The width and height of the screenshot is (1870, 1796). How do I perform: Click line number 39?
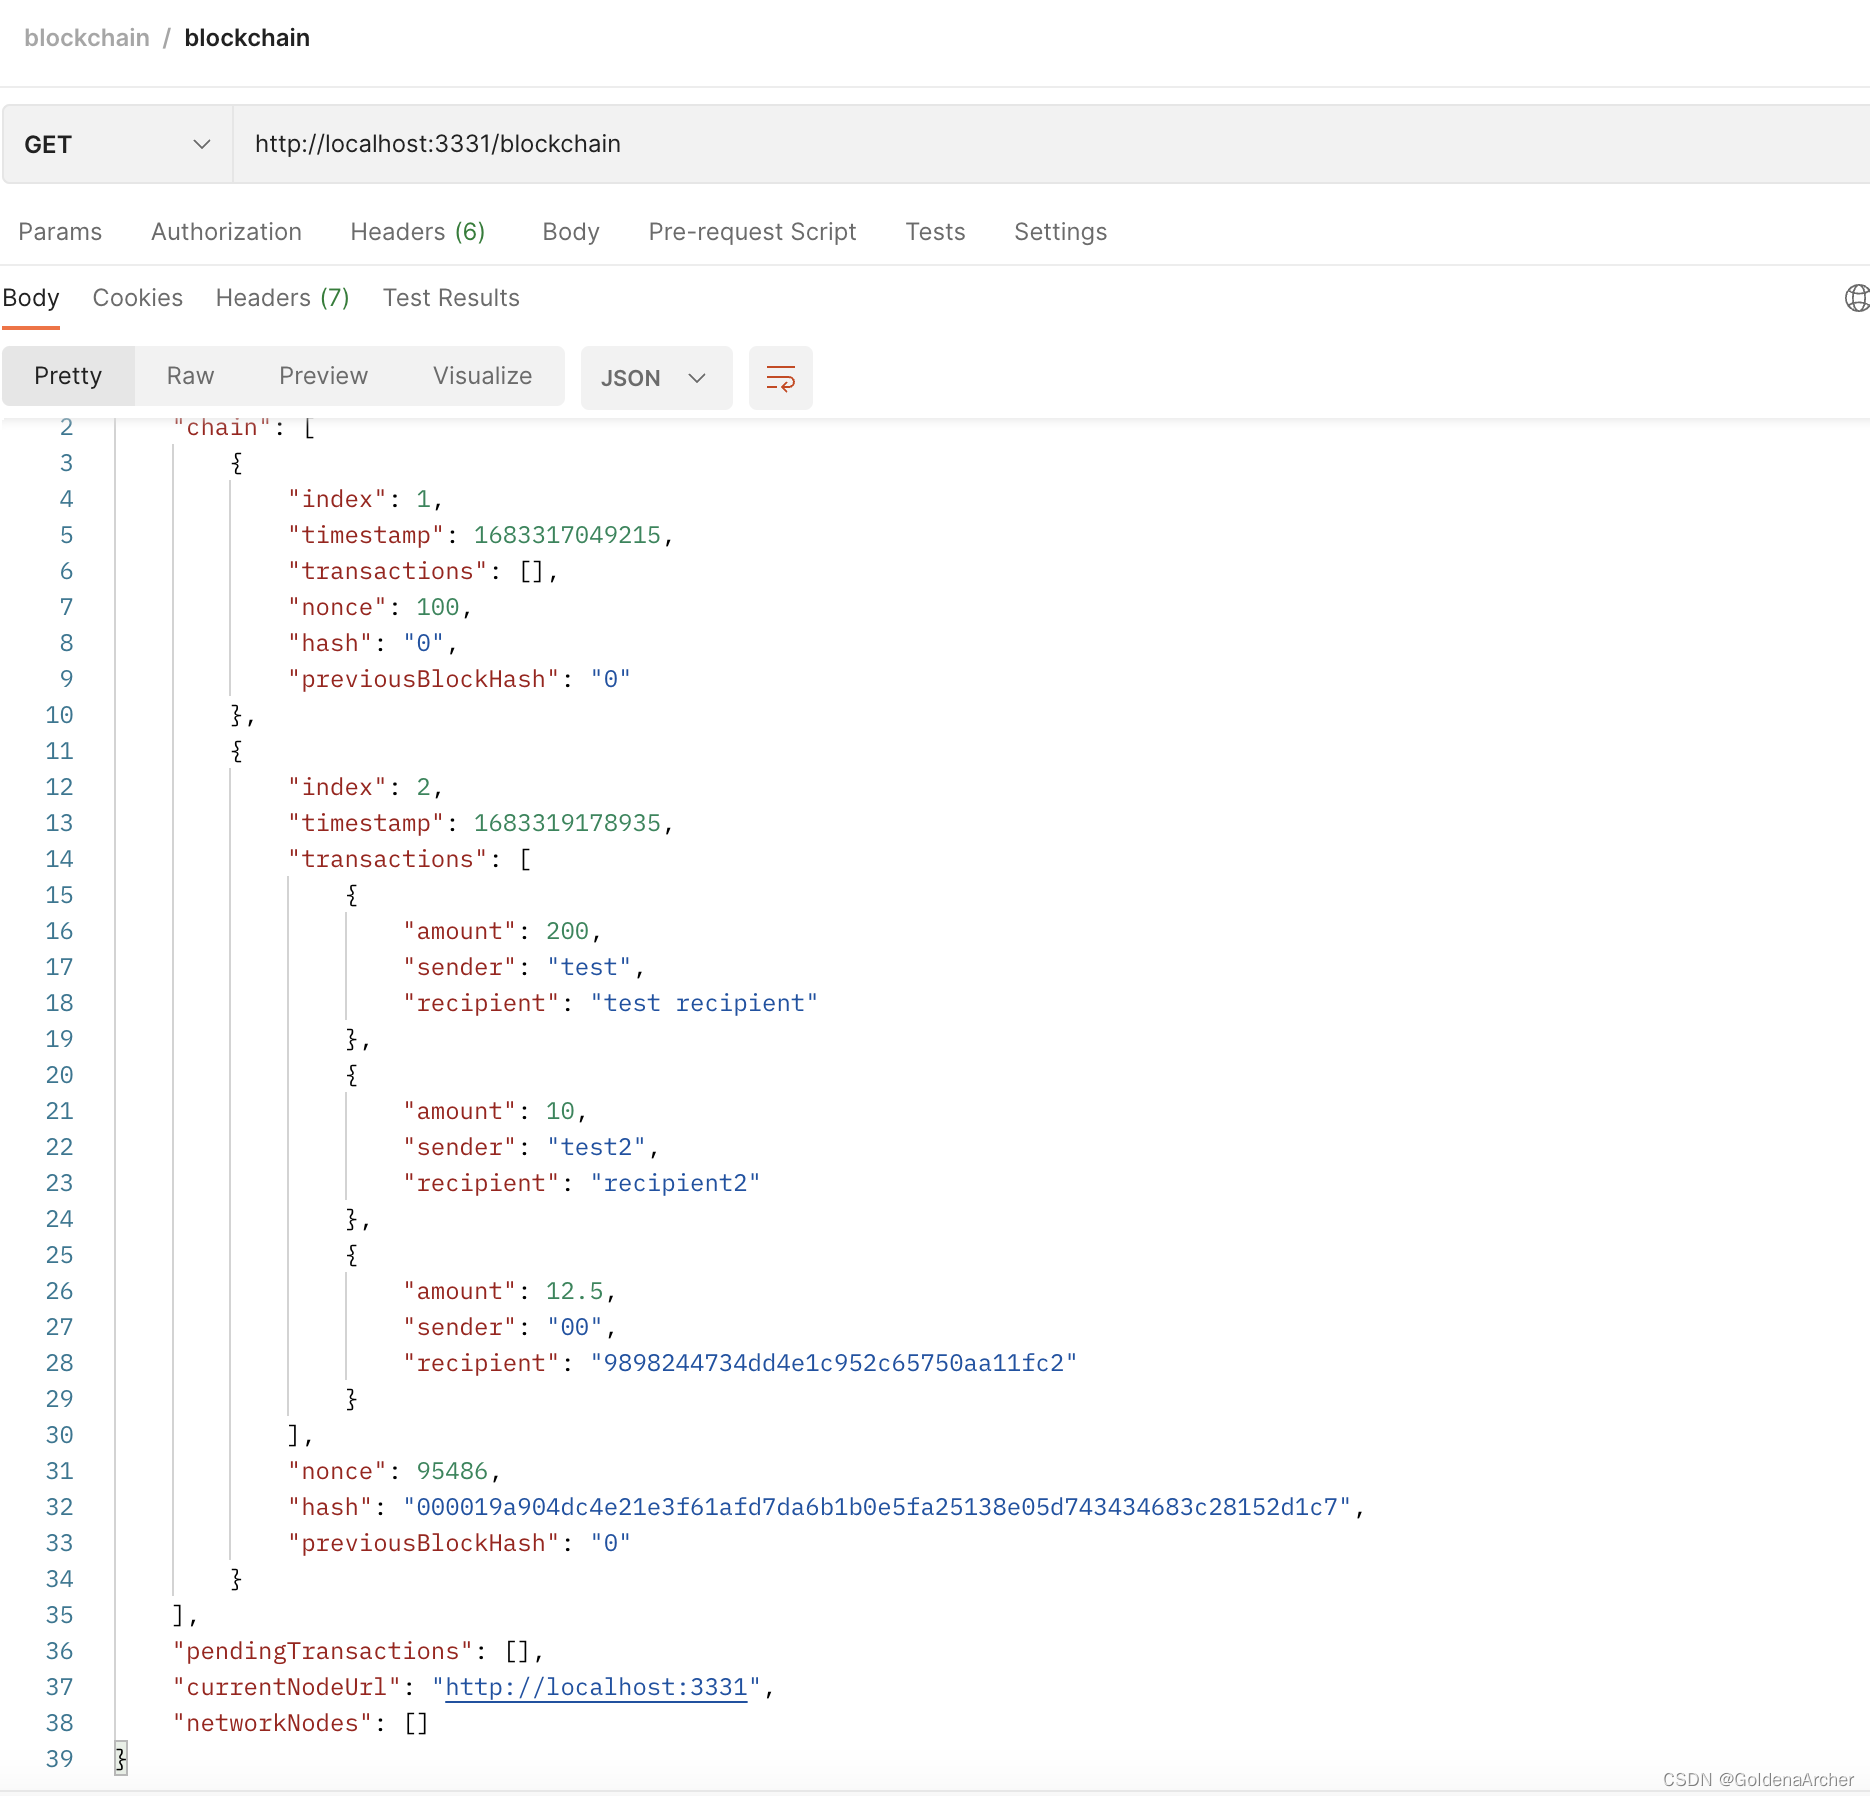coord(59,1759)
